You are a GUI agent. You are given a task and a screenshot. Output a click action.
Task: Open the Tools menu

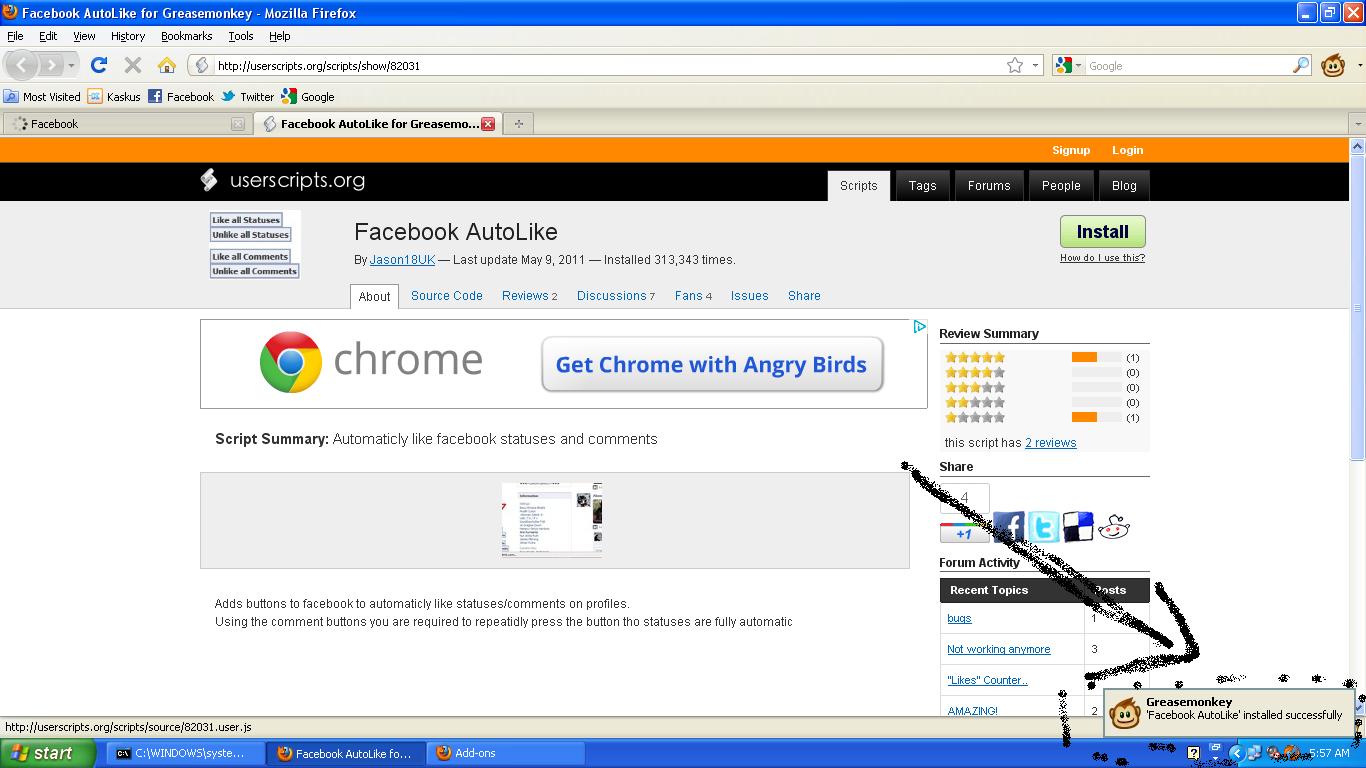[x=241, y=36]
